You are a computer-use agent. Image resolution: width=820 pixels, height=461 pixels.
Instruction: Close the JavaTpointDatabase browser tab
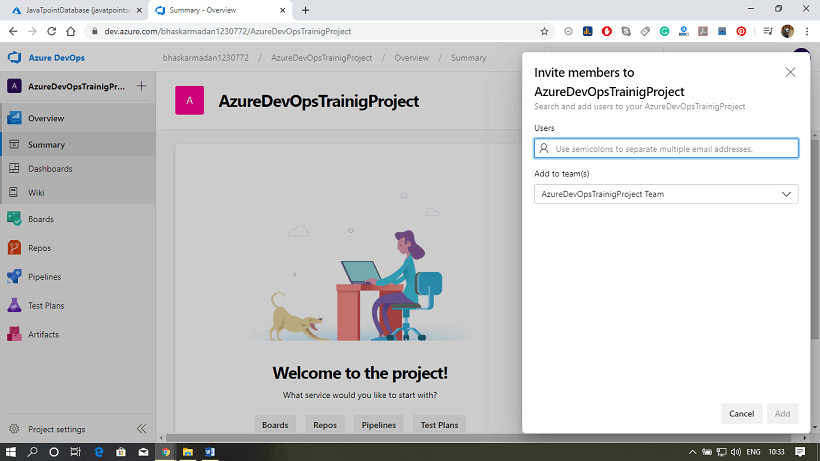point(139,10)
